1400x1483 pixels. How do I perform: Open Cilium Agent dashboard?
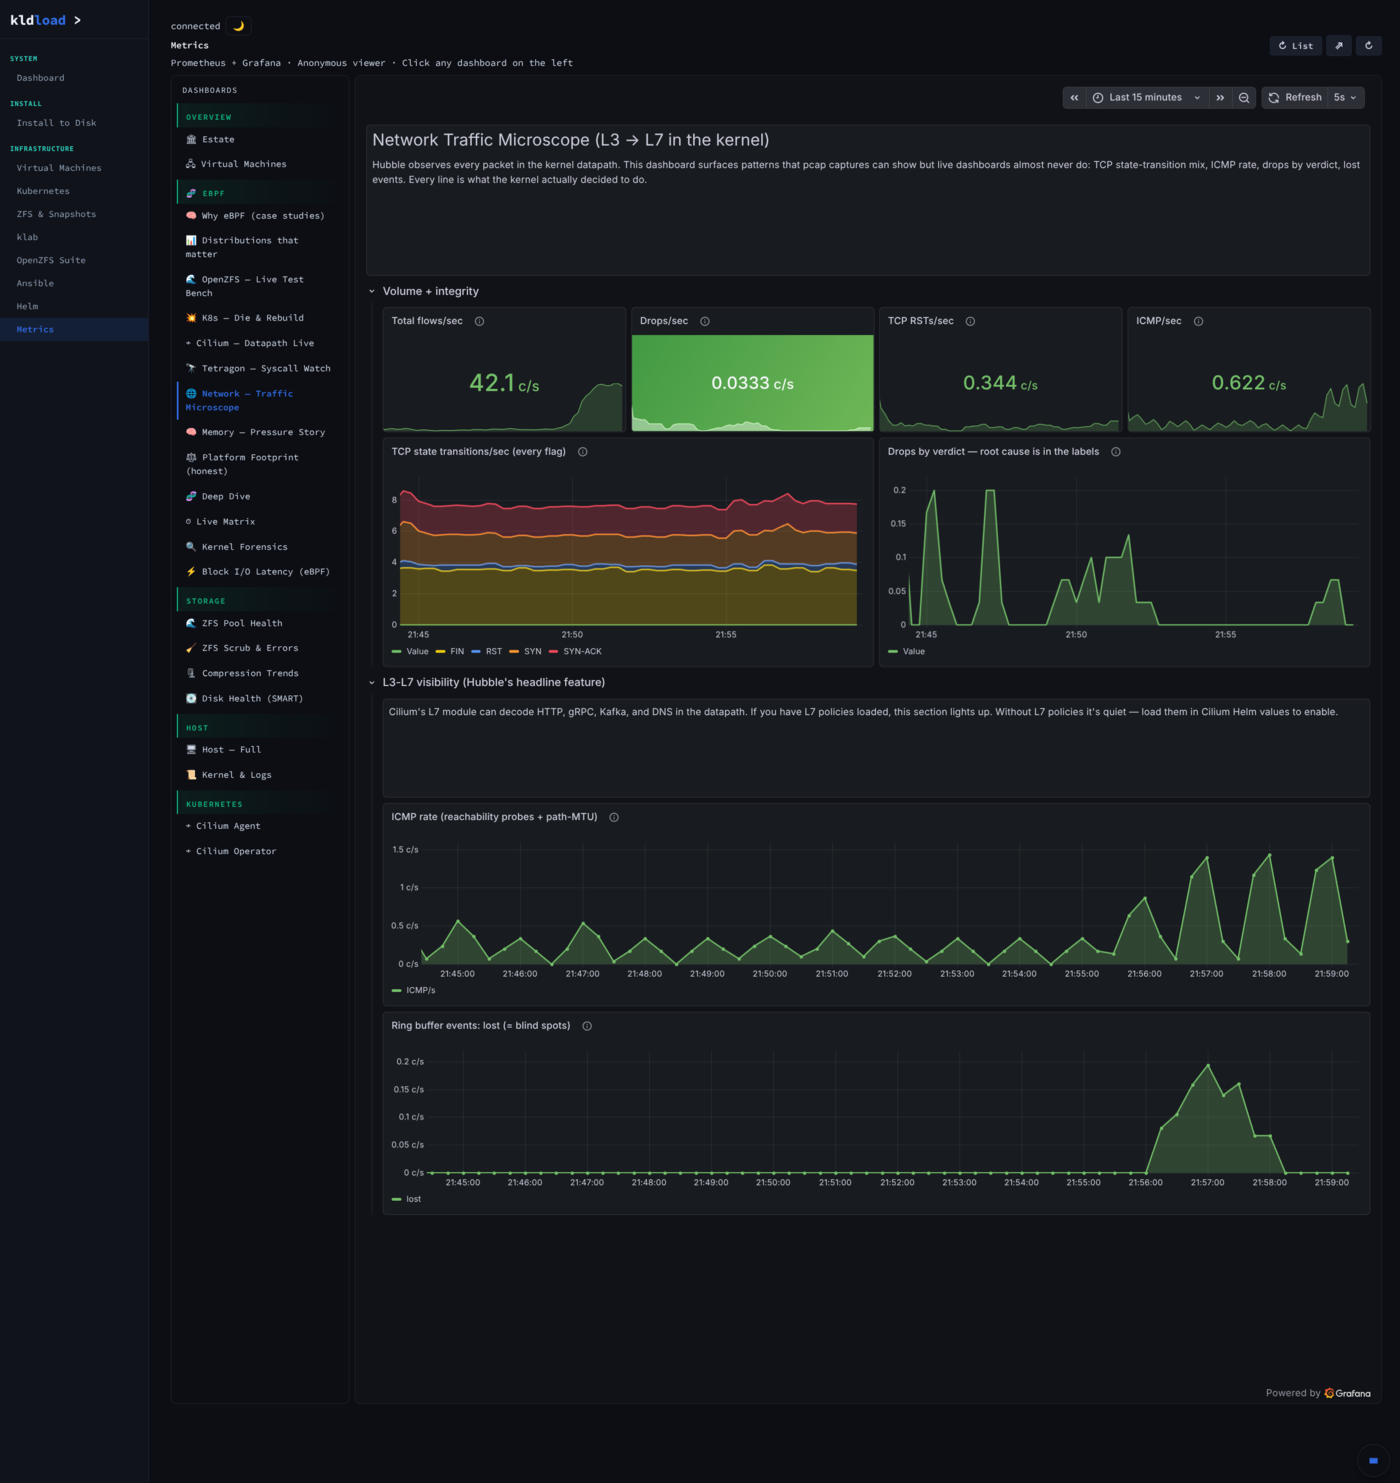(x=257, y=826)
